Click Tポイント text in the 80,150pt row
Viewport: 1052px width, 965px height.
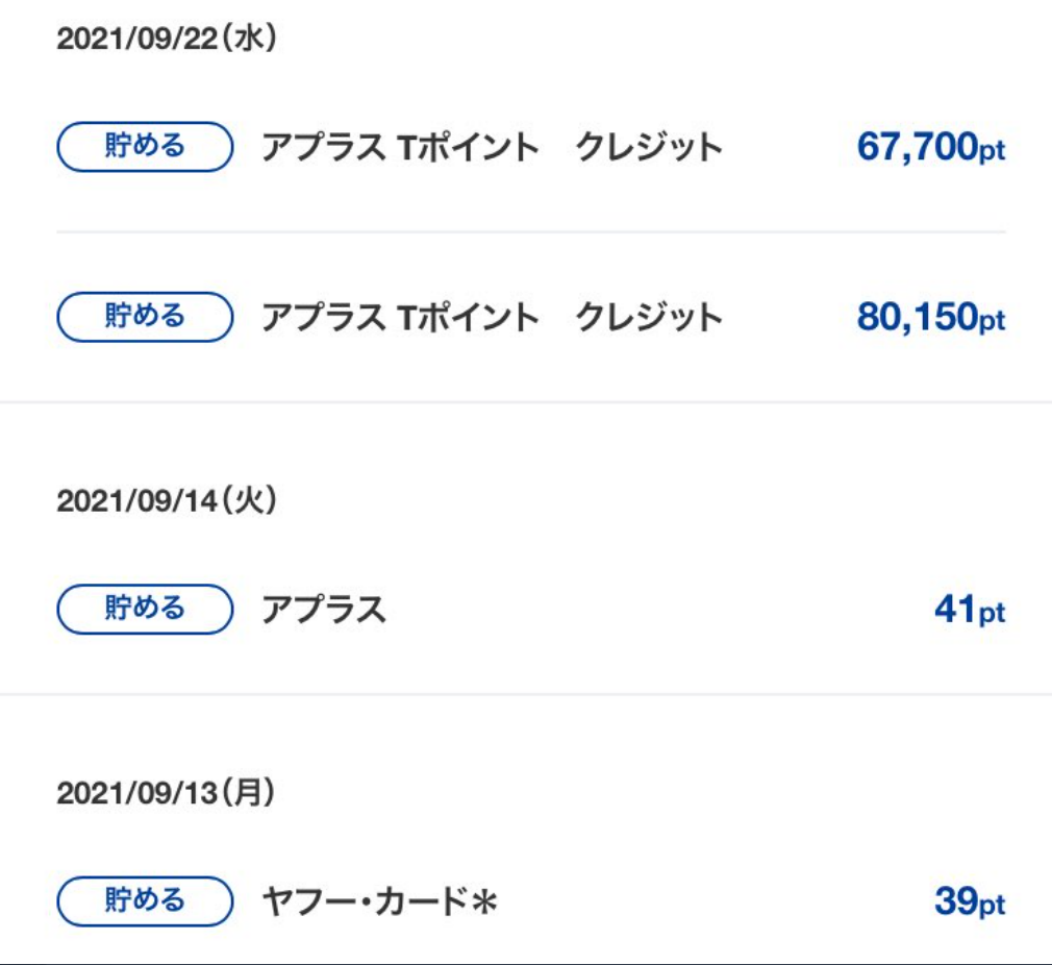point(468,318)
